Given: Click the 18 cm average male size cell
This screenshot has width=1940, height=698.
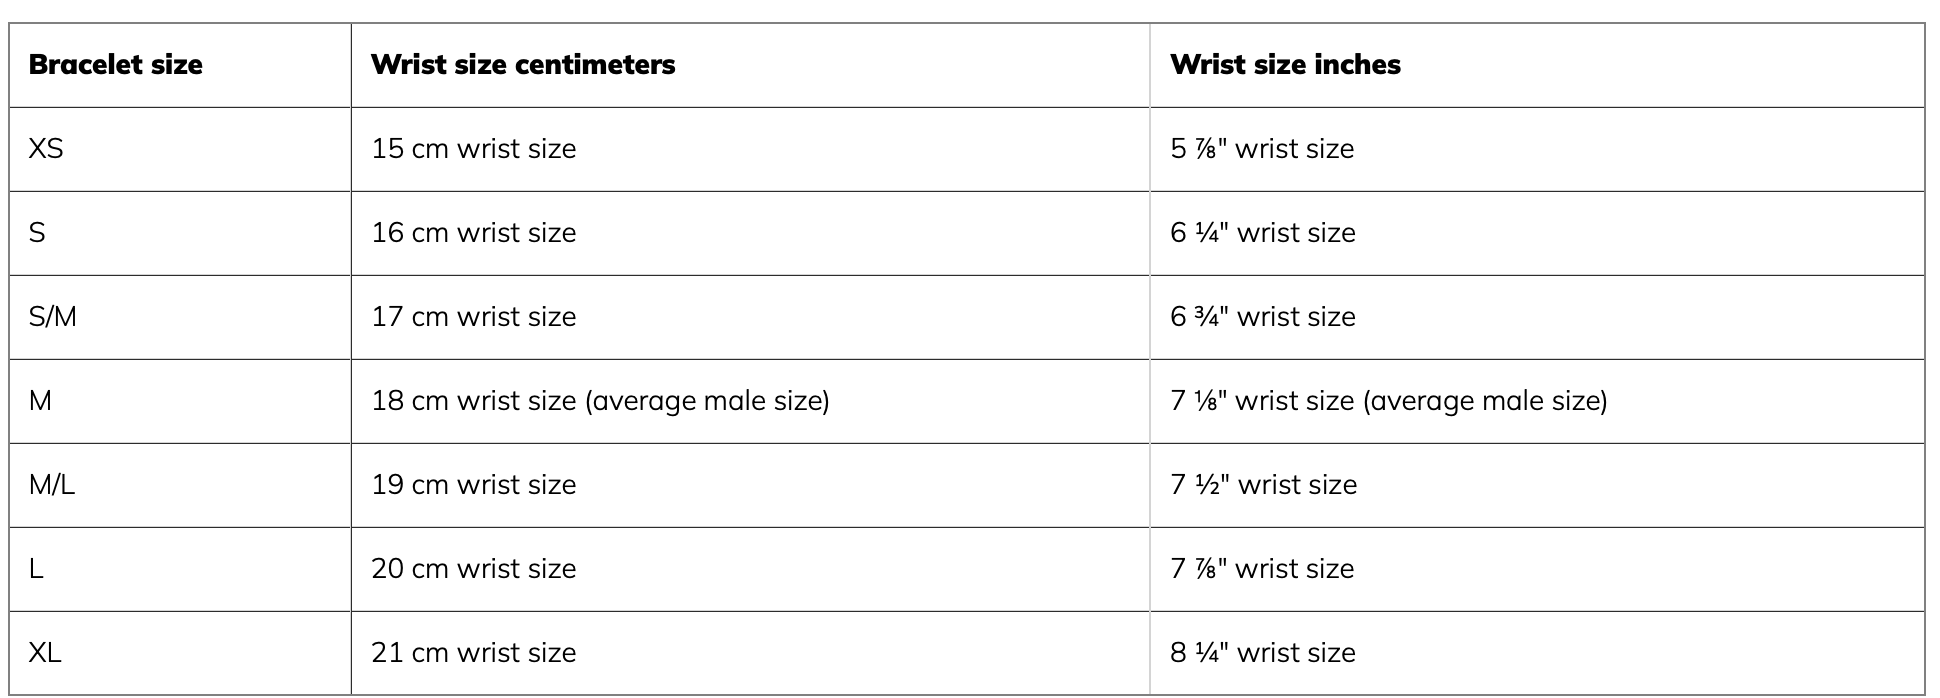Looking at the screenshot, I should 600,401.
